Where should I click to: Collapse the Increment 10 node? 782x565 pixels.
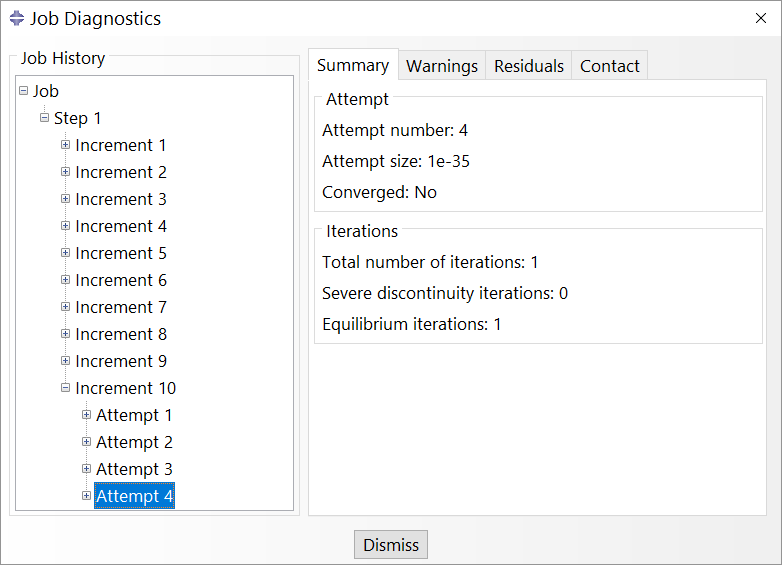pos(65,387)
